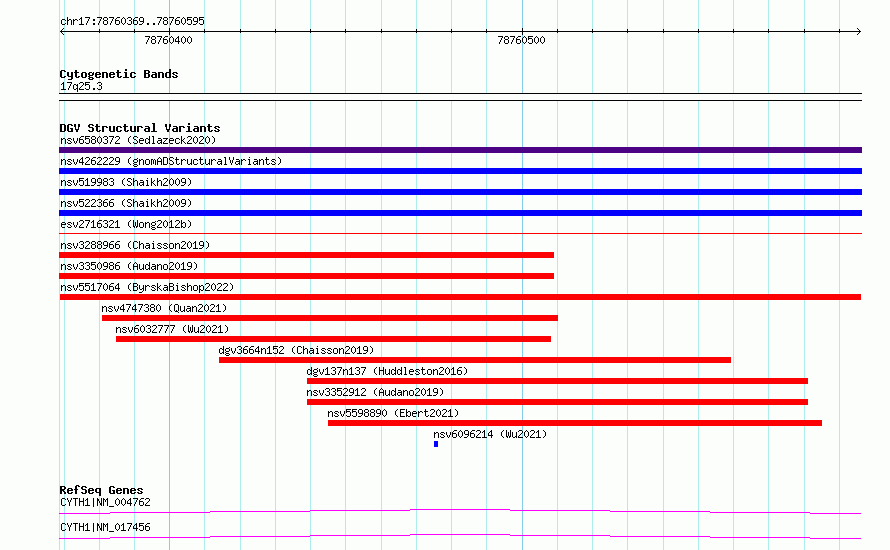The width and height of the screenshot is (890, 550).
Task: Select the red nsv4747380 variant bar
Action: pos(330,318)
